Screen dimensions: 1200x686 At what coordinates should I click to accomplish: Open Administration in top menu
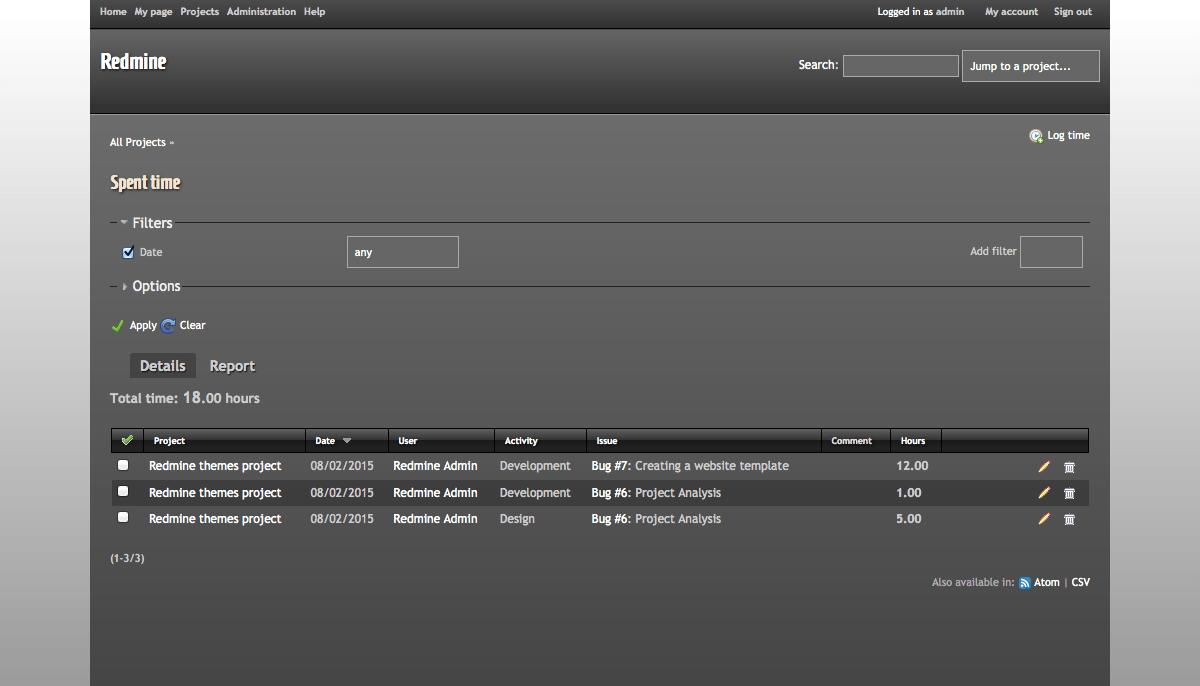[x=262, y=12]
